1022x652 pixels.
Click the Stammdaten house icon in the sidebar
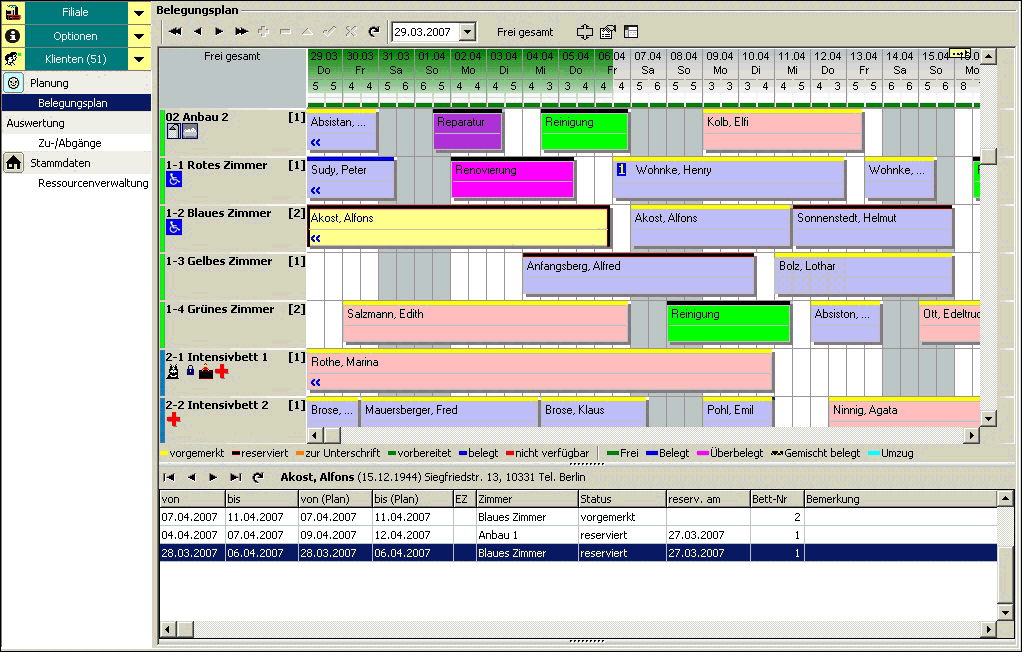tap(14, 163)
